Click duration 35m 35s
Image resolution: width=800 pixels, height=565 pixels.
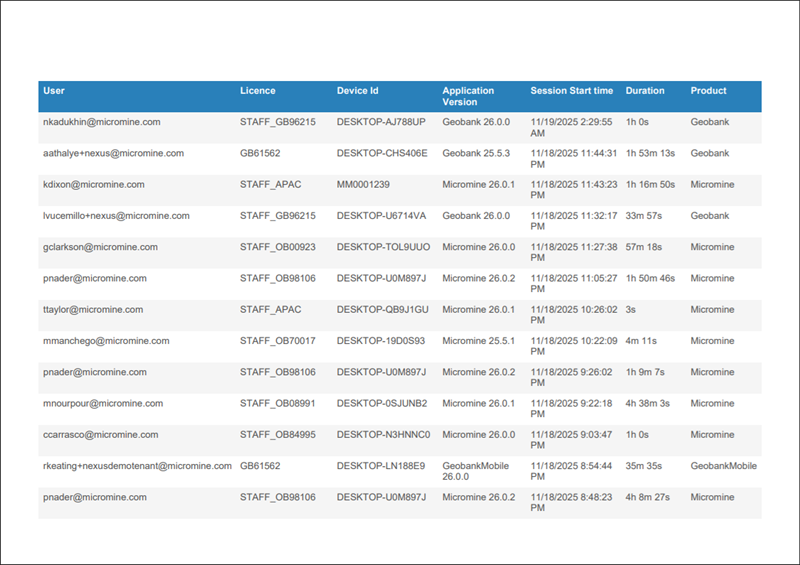click(643, 466)
